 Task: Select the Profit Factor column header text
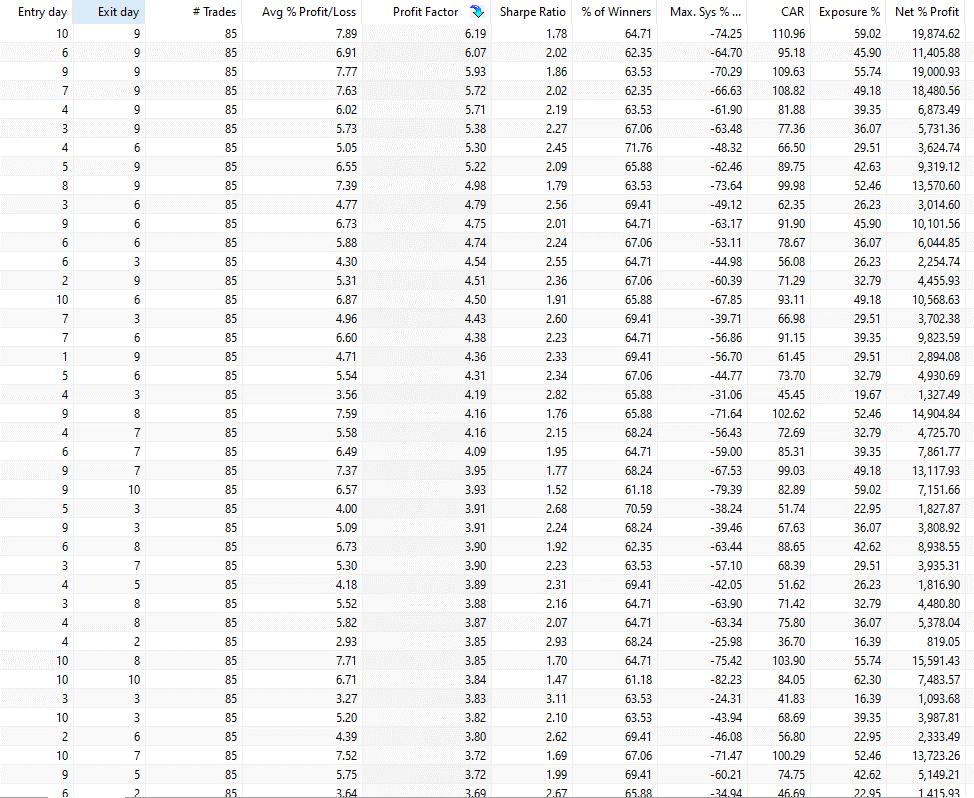click(425, 12)
